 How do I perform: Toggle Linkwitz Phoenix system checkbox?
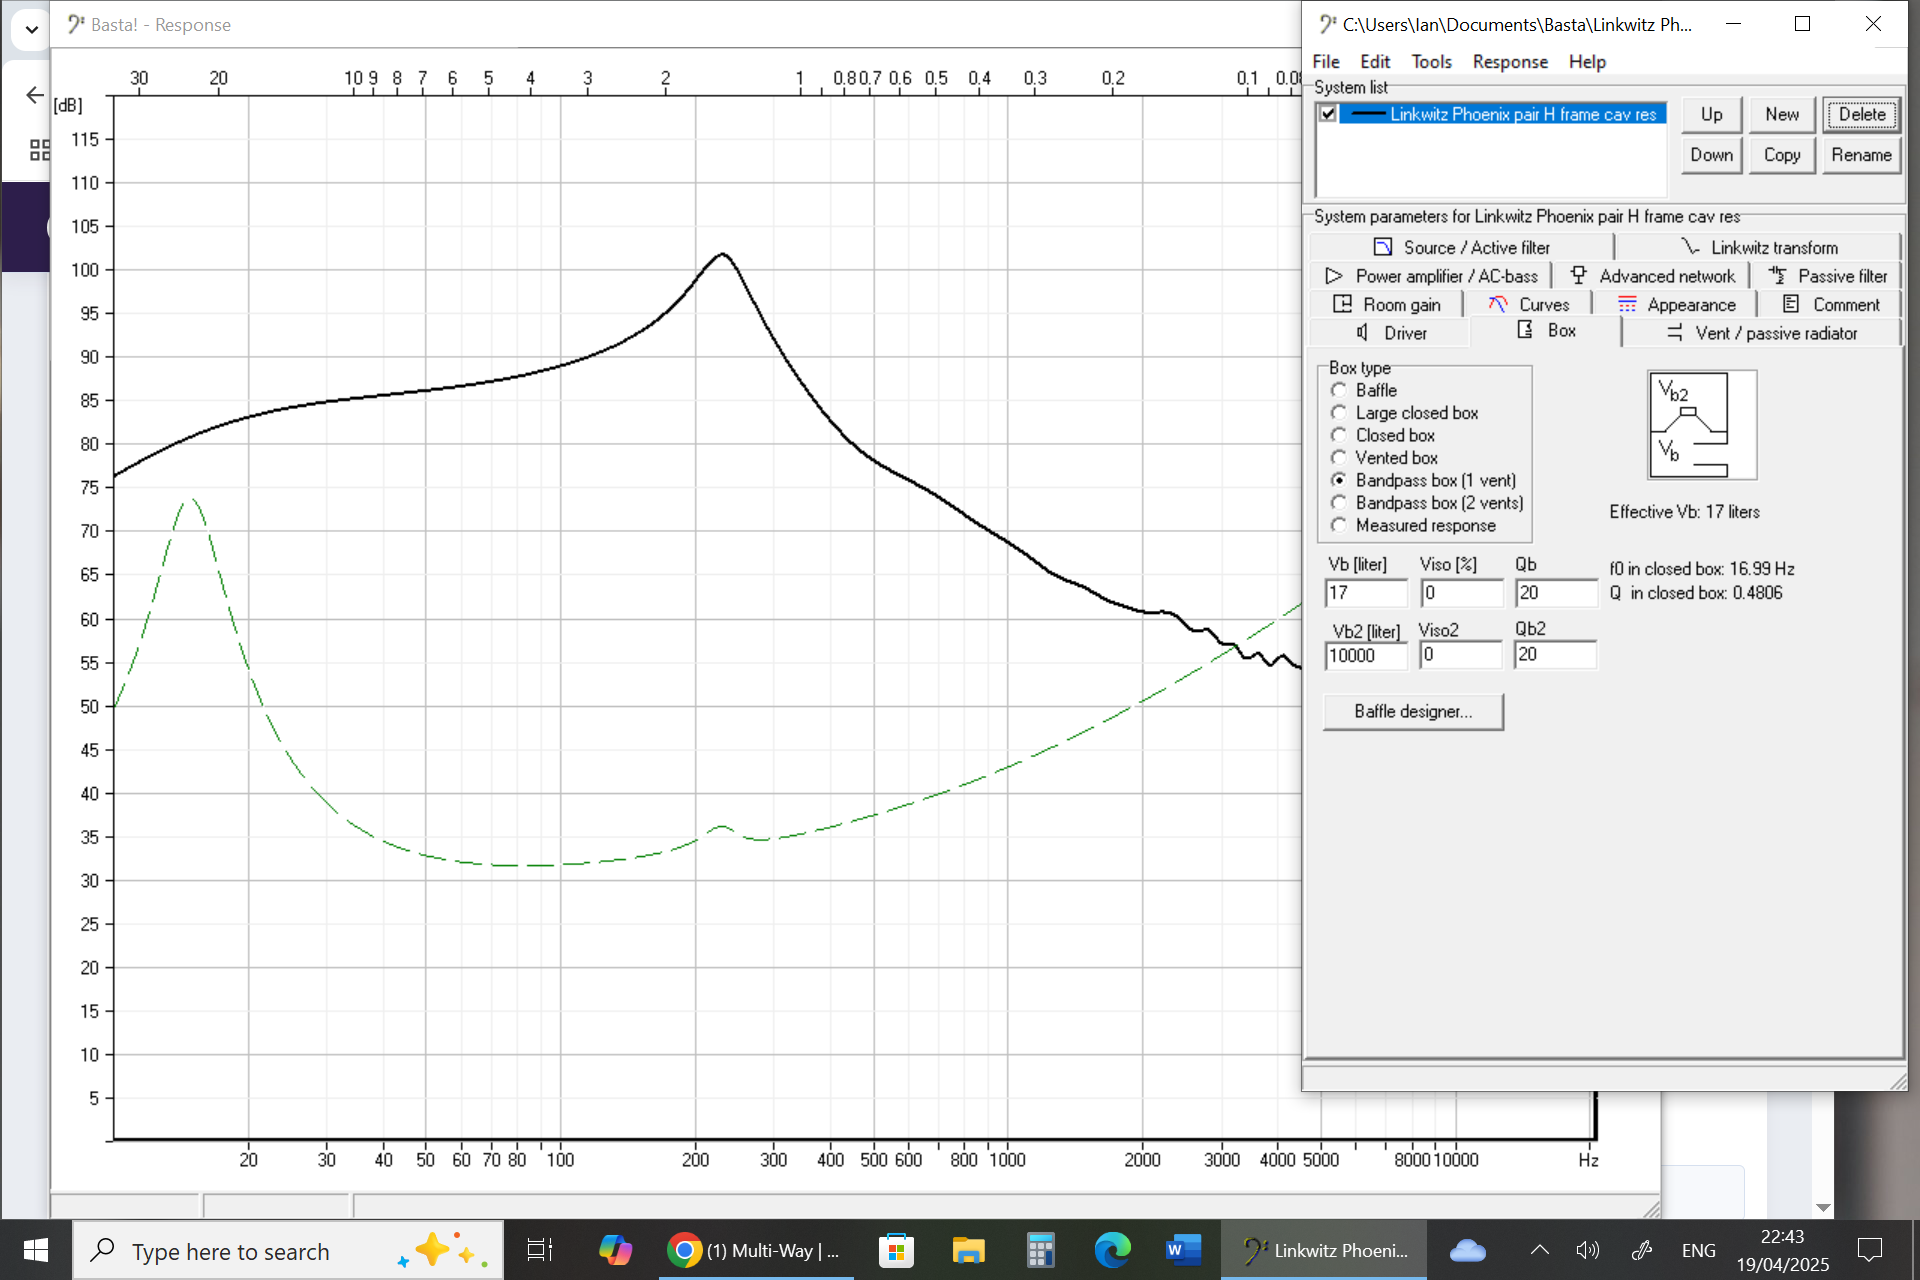(x=1328, y=114)
